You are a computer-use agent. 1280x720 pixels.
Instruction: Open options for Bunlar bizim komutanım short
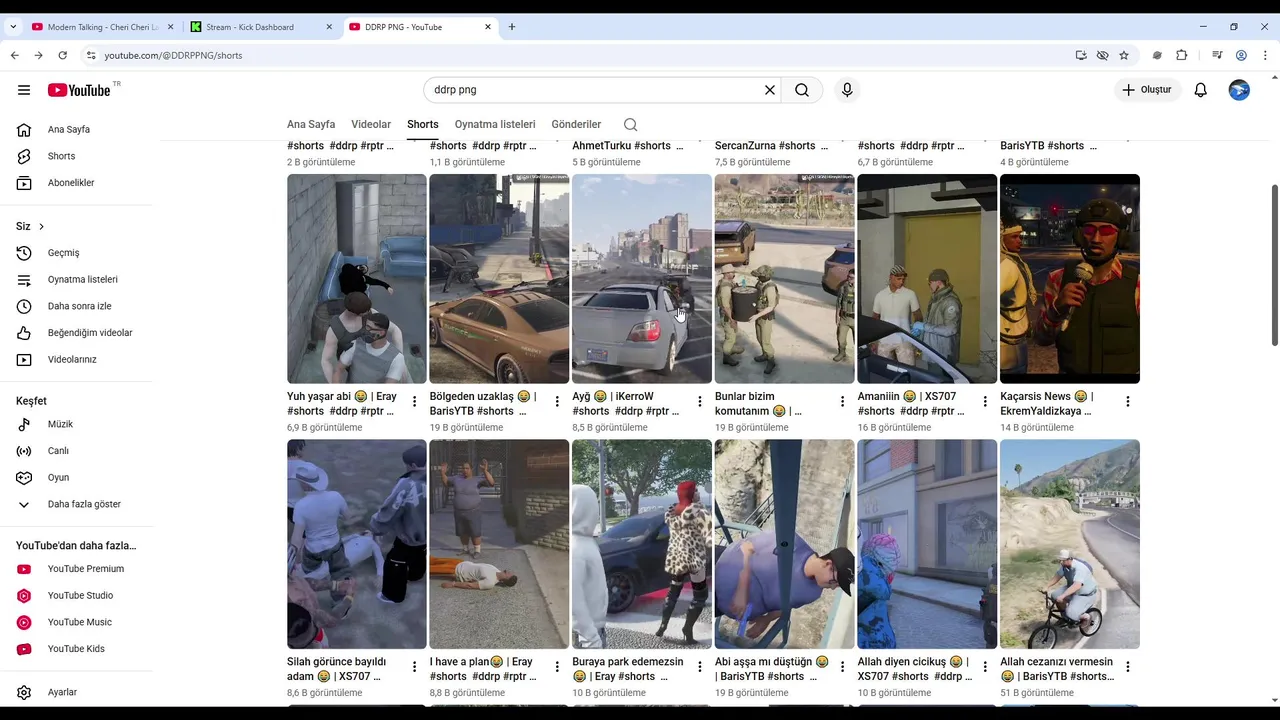pos(842,401)
